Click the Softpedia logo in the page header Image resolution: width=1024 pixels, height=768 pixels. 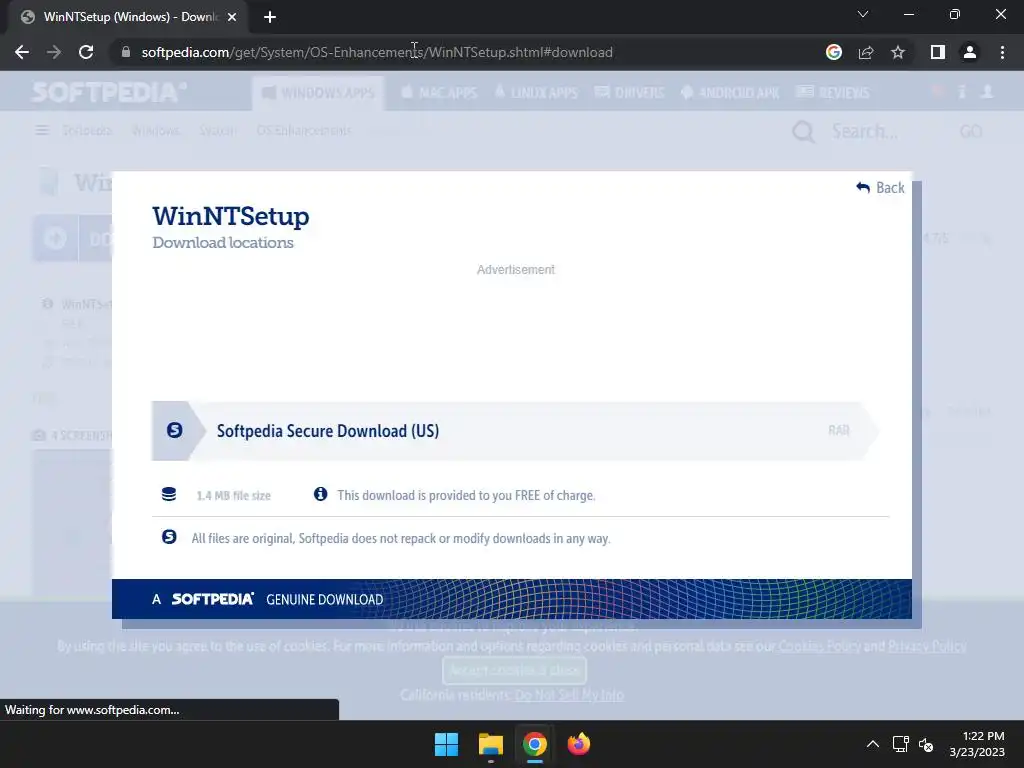click(x=108, y=92)
